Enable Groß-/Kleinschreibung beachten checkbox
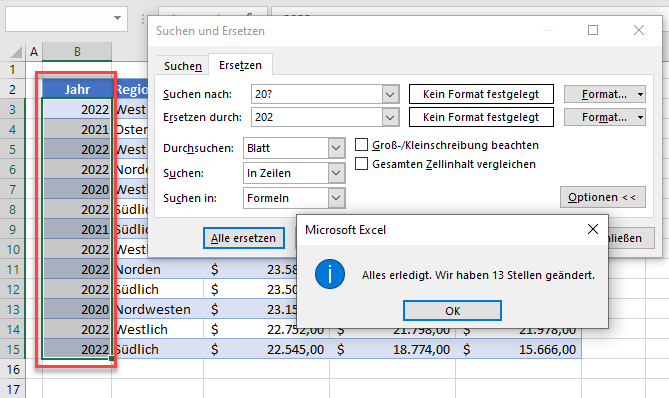The image size is (669, 398). pos(361,145)
